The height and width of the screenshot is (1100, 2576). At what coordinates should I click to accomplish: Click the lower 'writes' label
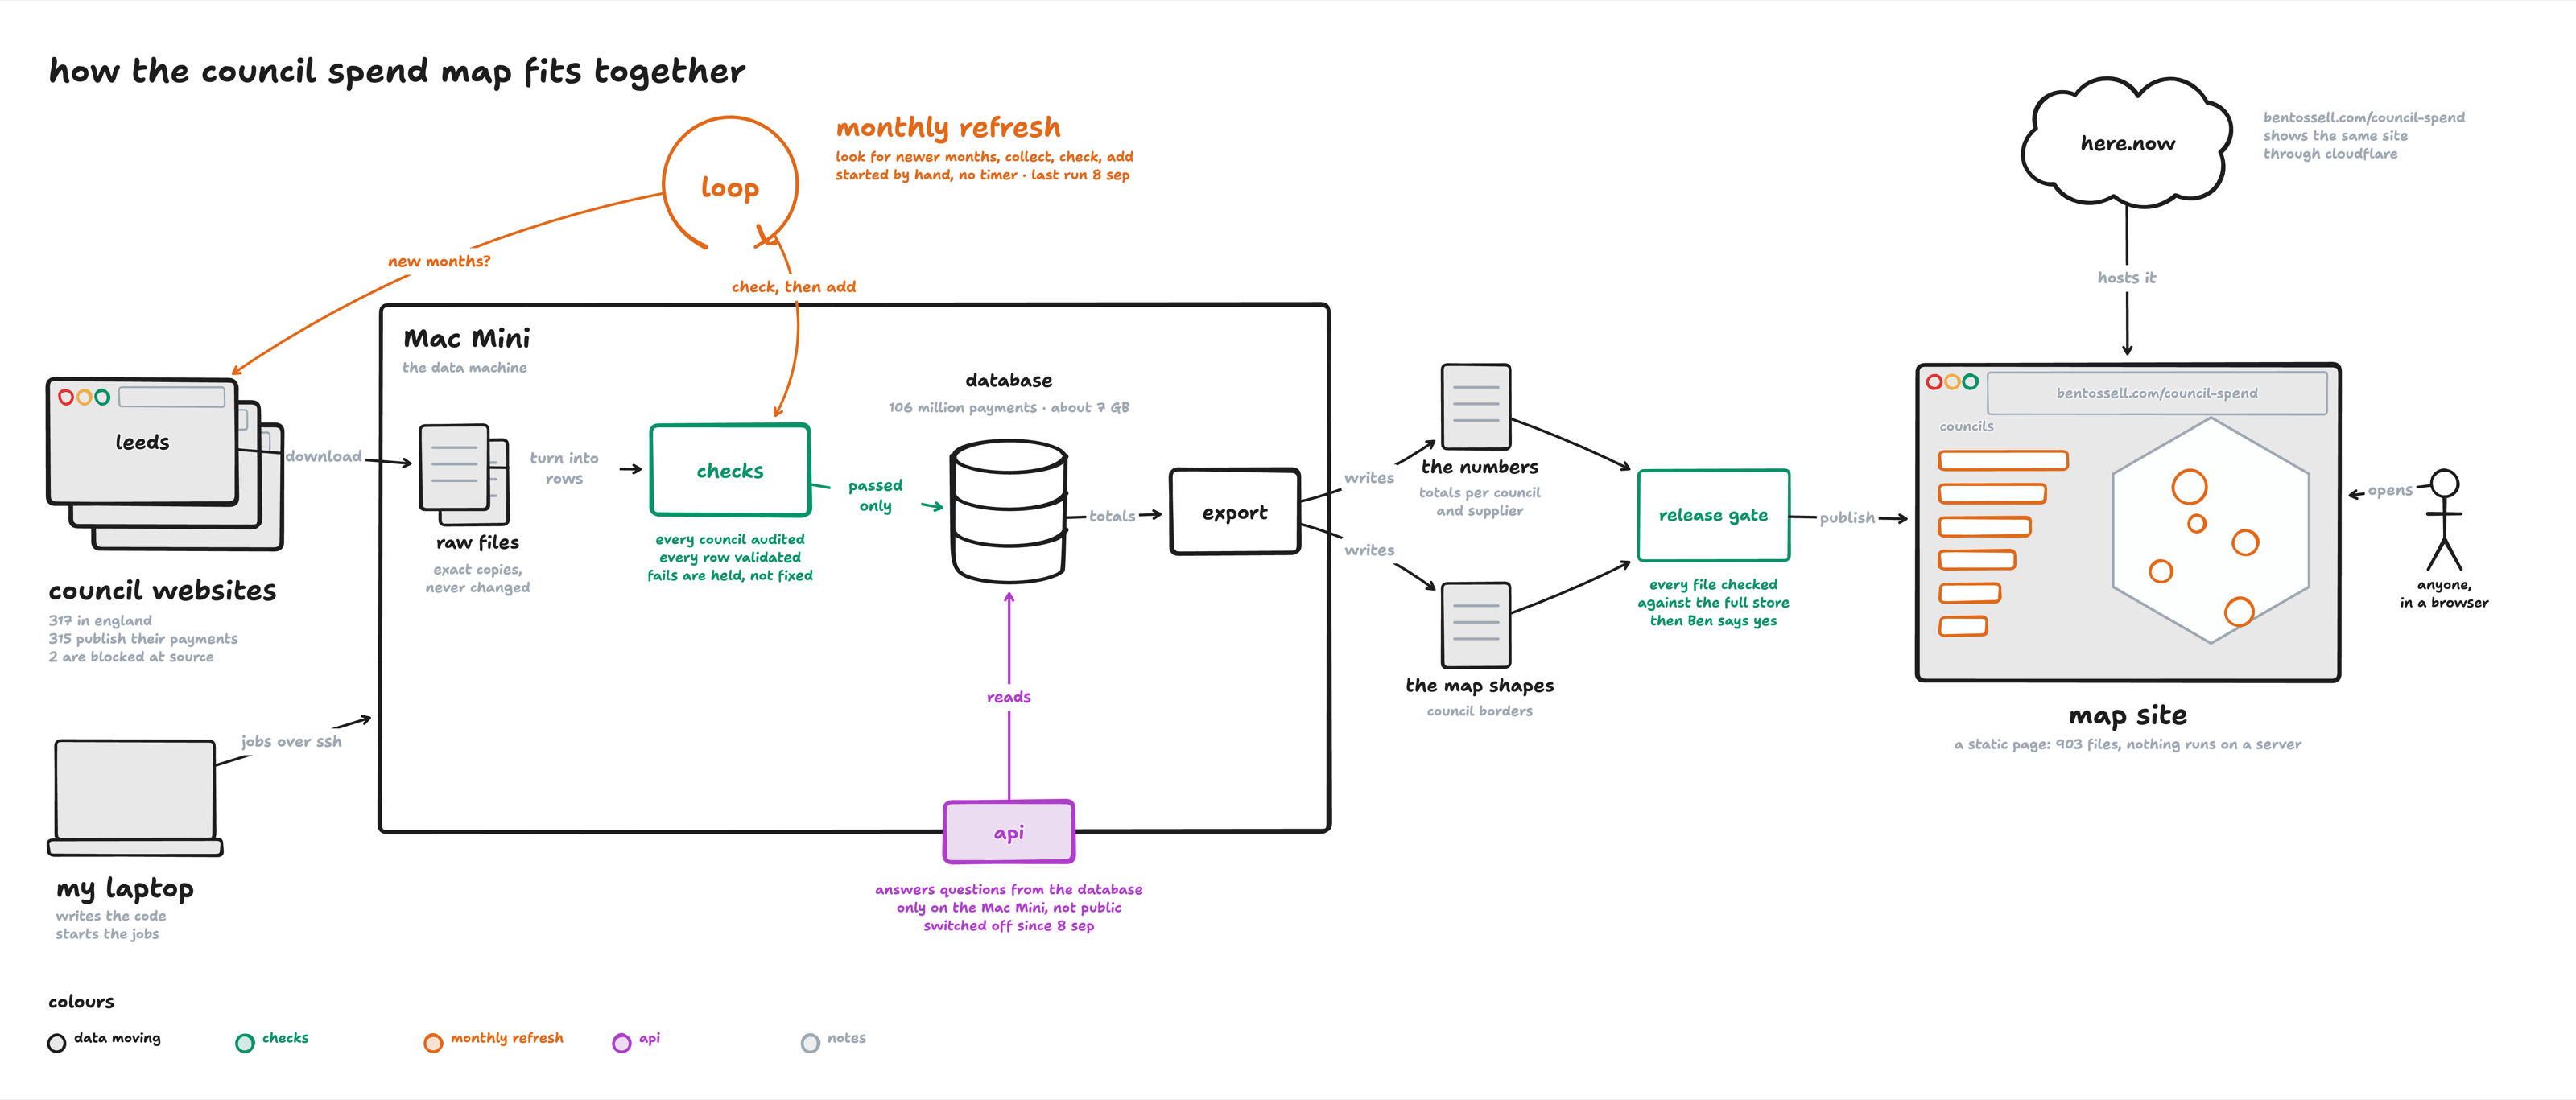point(1368,550)
